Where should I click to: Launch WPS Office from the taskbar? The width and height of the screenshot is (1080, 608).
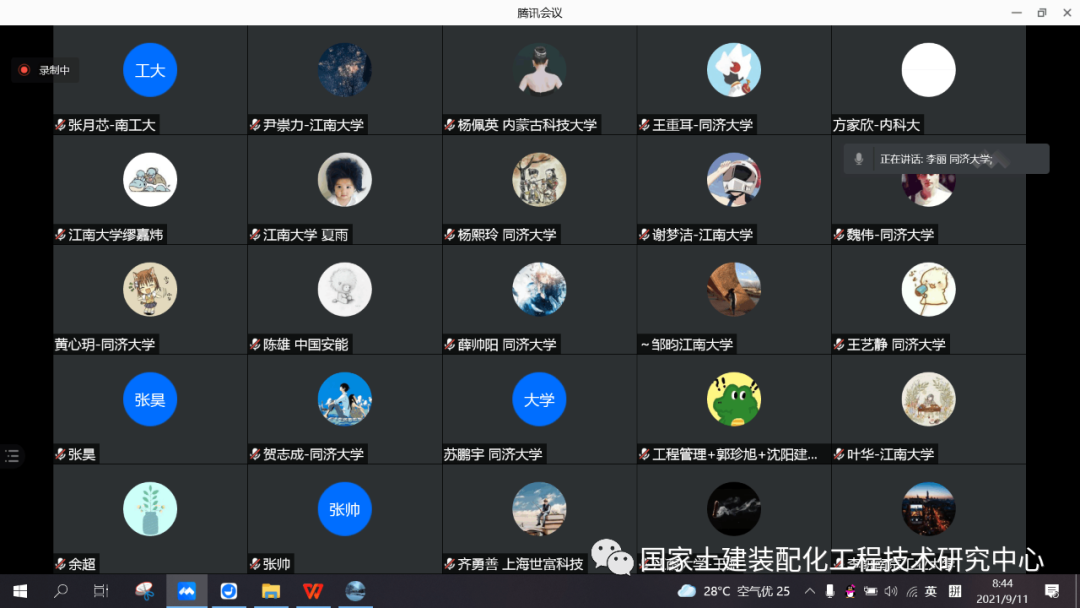(313, 591)
